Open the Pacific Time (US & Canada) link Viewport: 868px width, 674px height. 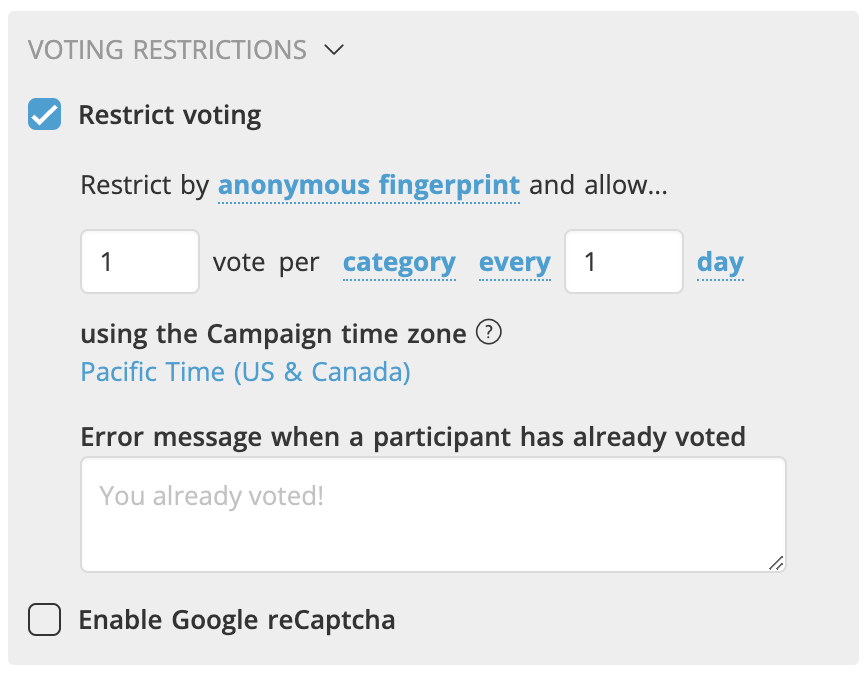(x=245, y=372)
